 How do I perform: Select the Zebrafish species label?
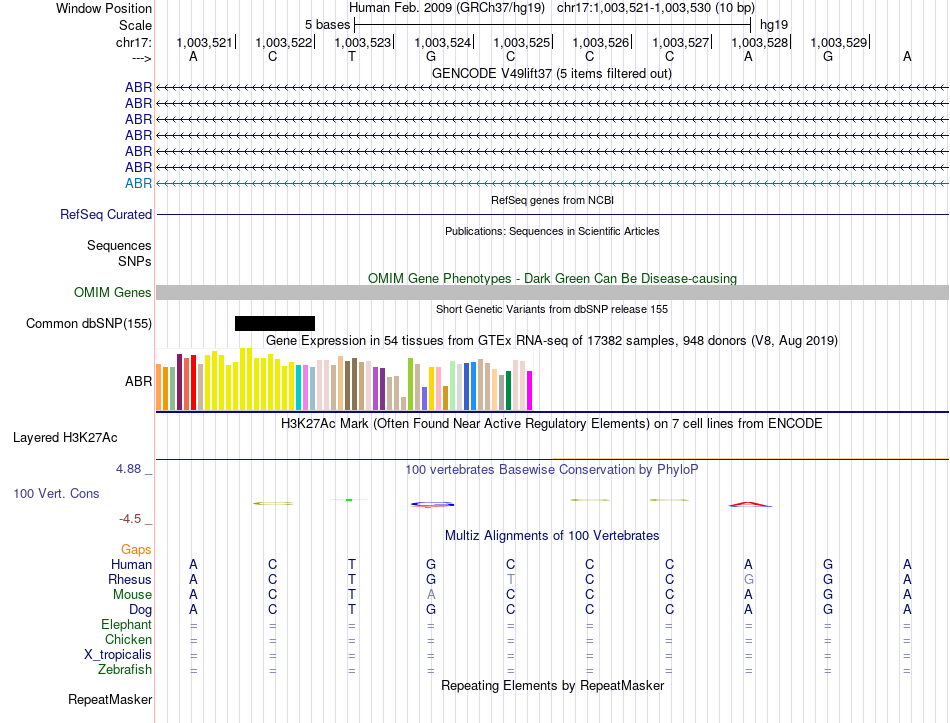[x=125, y=670]
